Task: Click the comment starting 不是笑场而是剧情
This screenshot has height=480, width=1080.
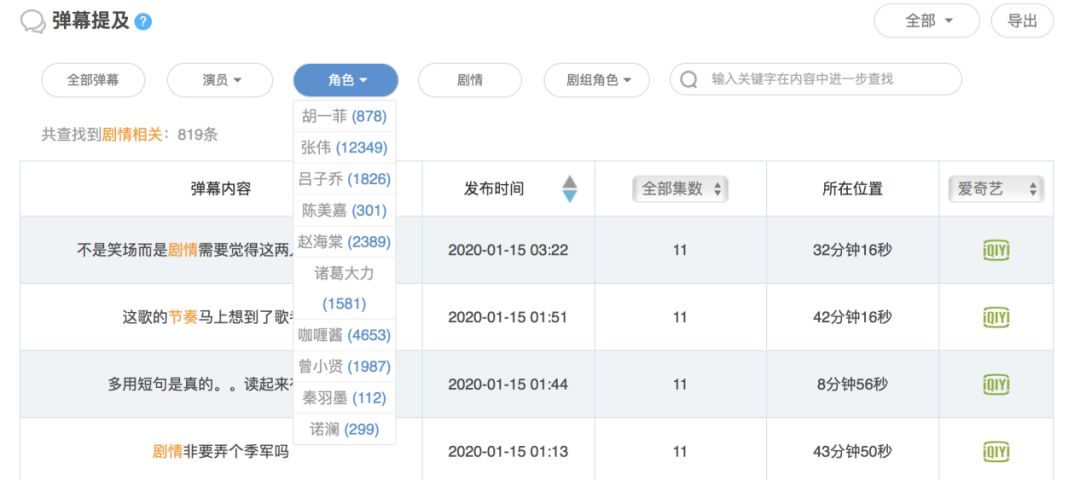Action: pos(185,250)
